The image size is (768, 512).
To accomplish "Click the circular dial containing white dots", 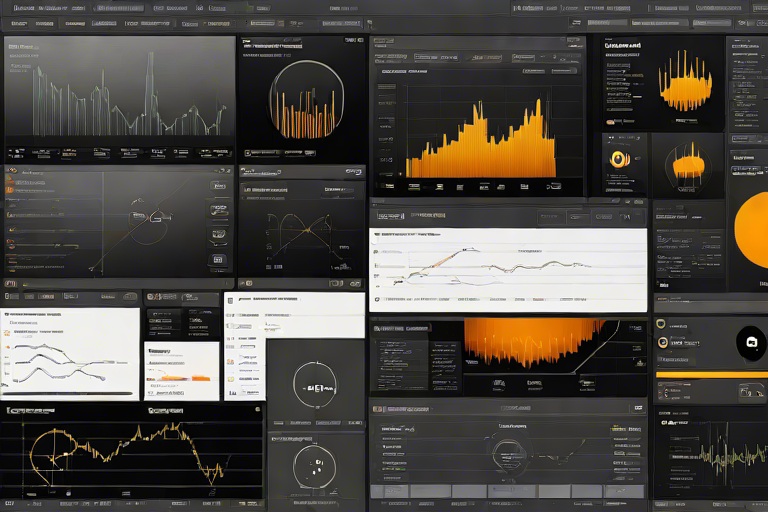I will point(314,467).
